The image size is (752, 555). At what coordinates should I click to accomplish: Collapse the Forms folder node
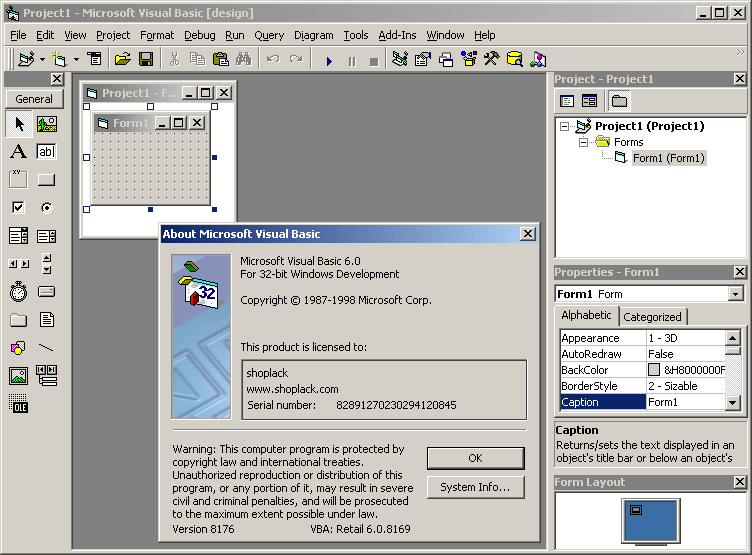point(583,142)
